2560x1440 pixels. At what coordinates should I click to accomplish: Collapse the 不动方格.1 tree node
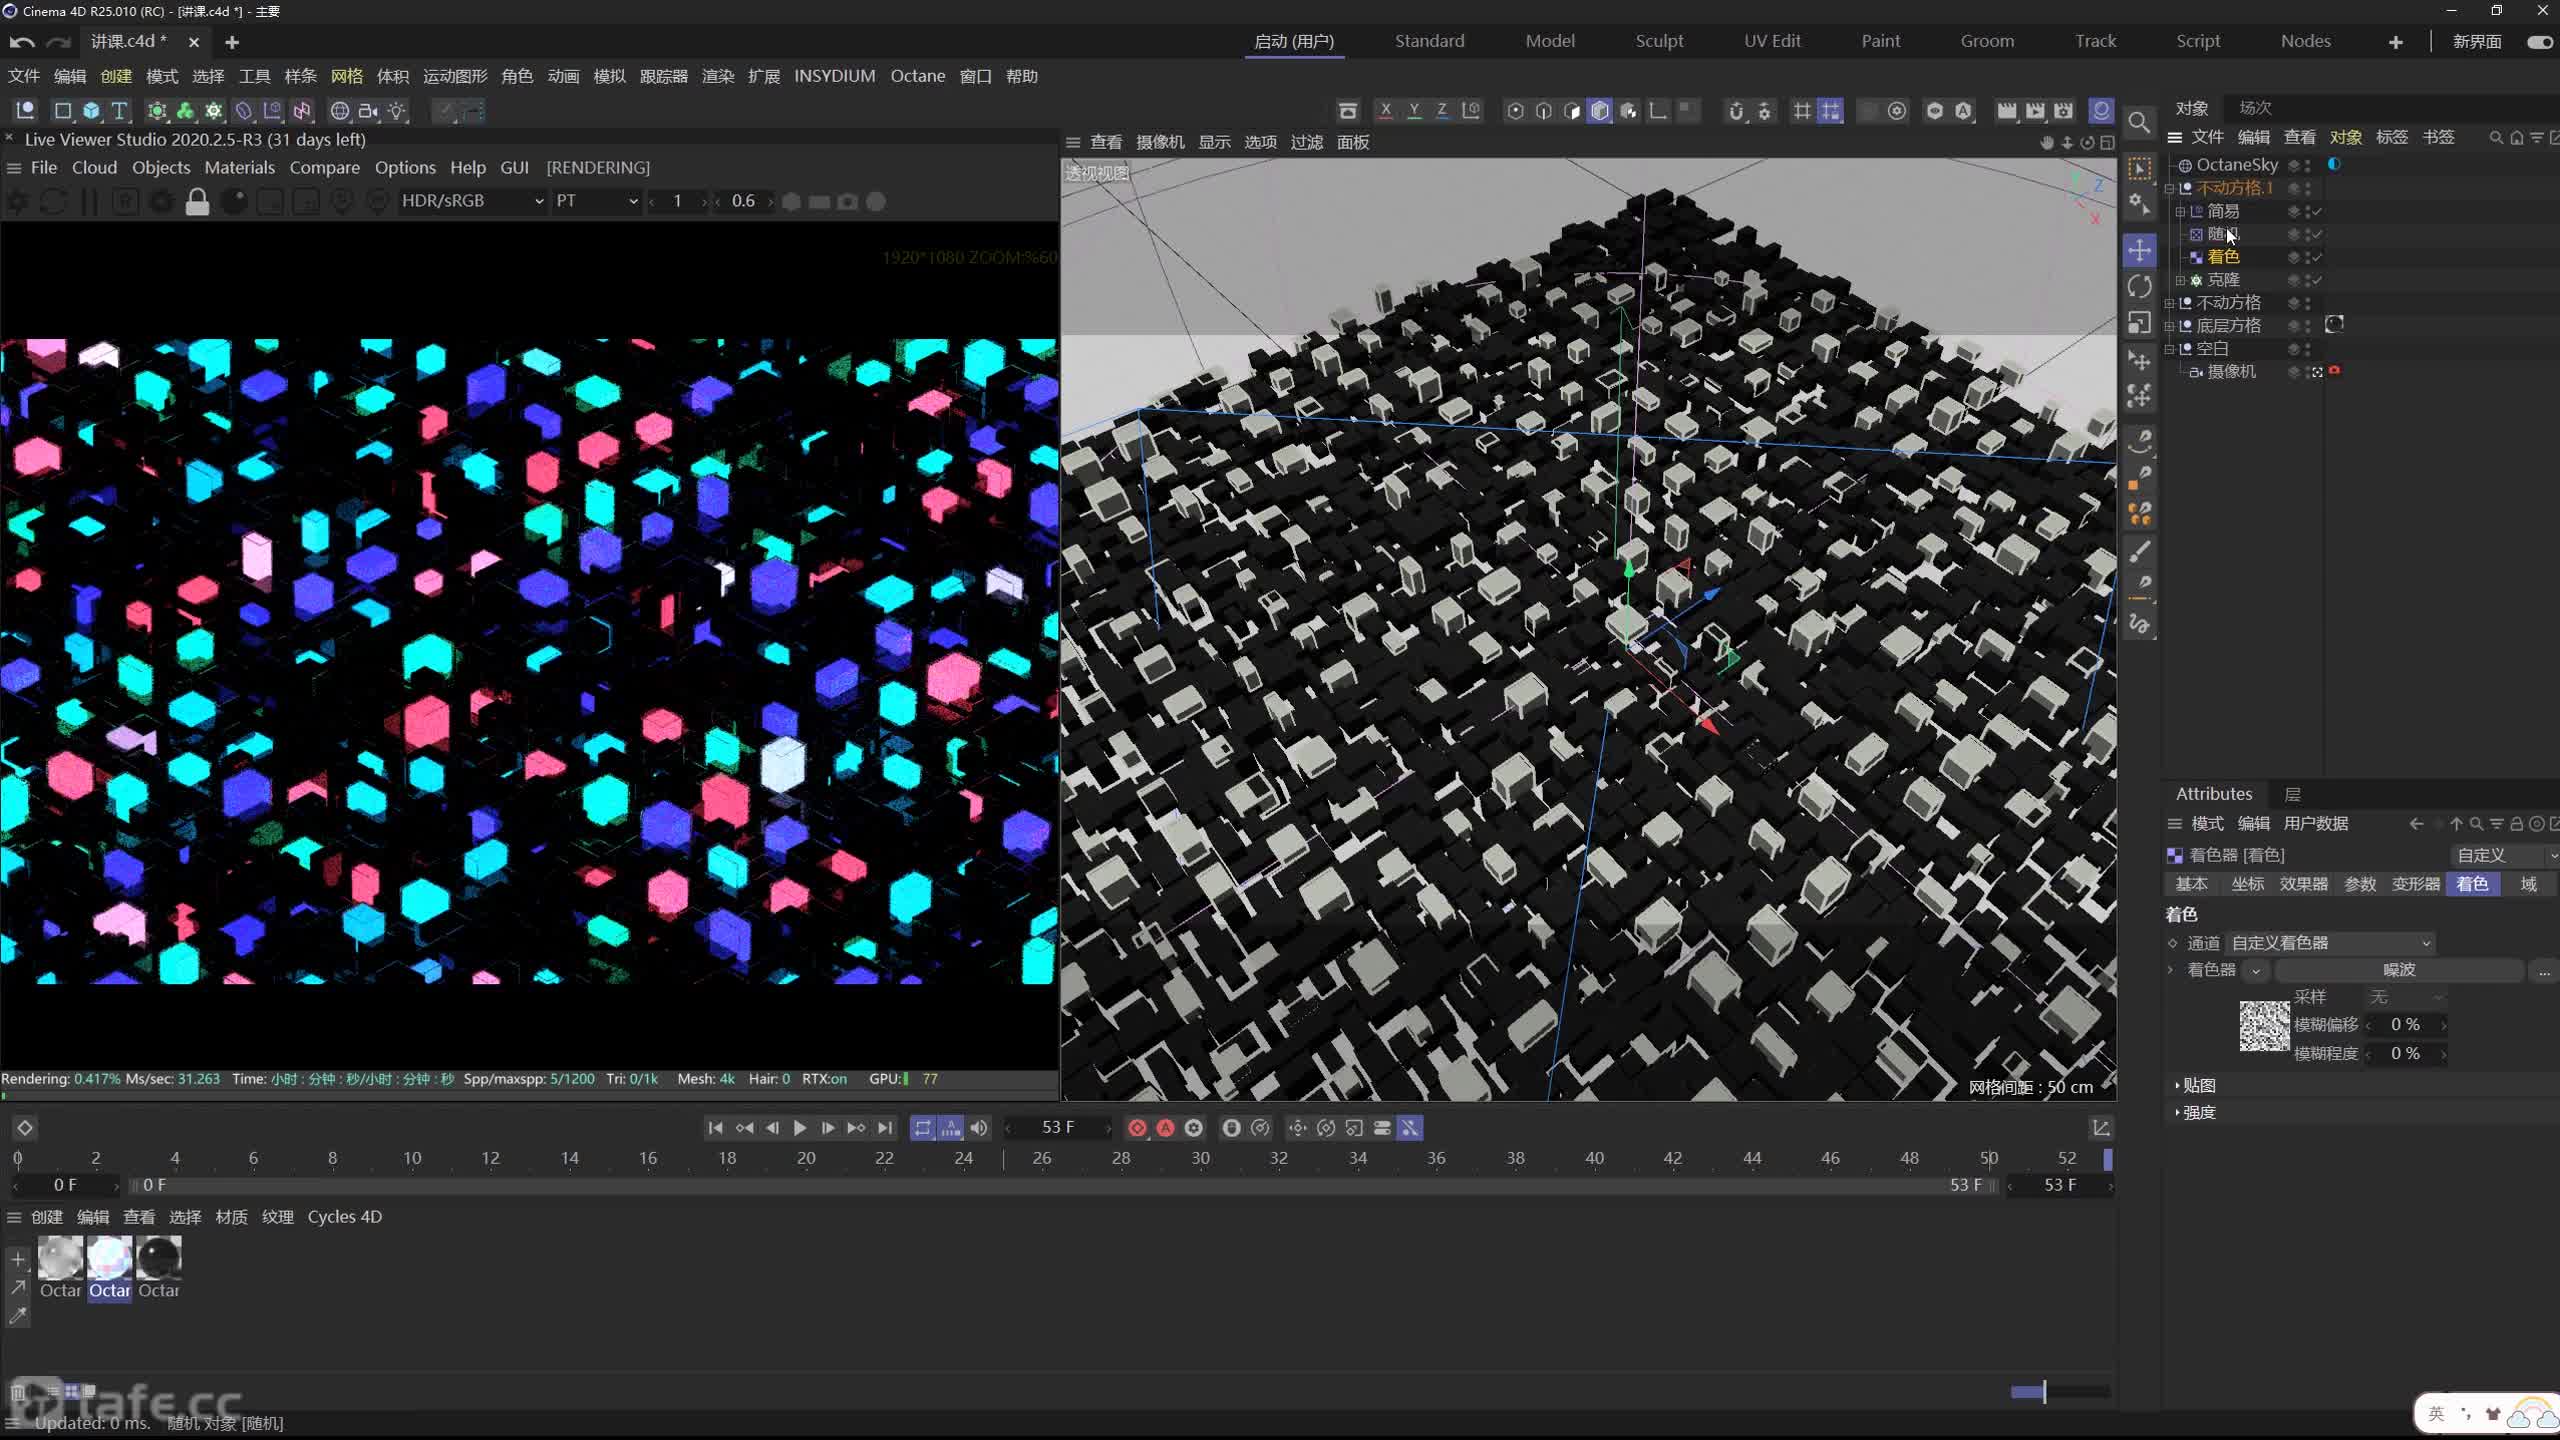tap(2169, 188)
